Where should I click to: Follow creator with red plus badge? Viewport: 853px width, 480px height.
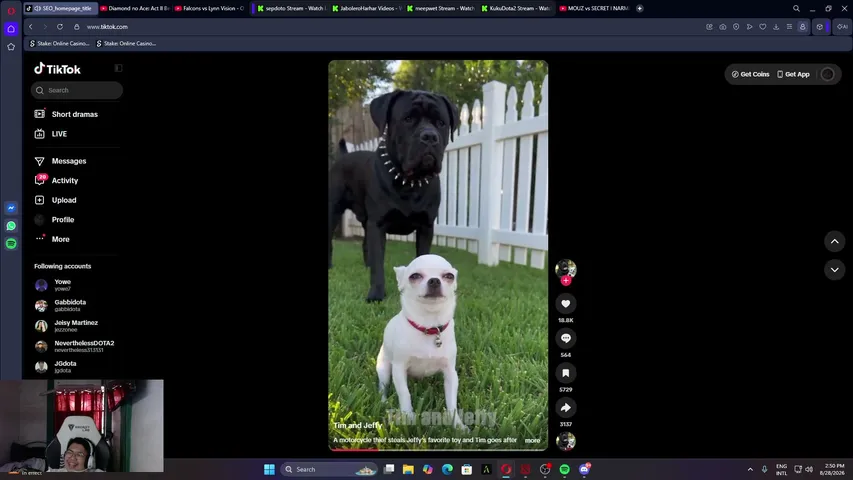[x=566, y=281]
